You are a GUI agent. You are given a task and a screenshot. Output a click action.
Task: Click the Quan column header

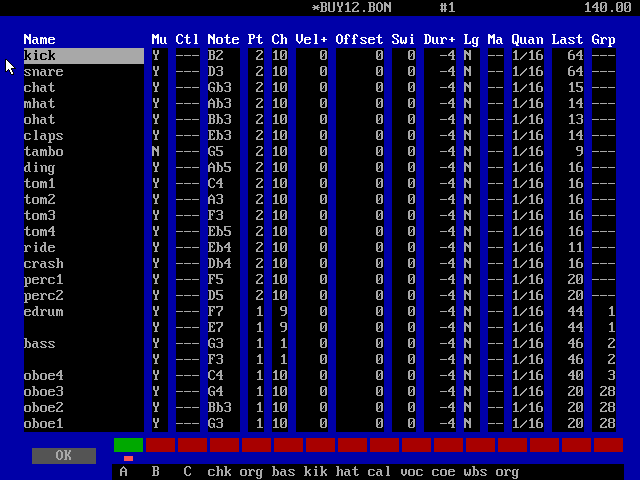(x=527, y=39)
